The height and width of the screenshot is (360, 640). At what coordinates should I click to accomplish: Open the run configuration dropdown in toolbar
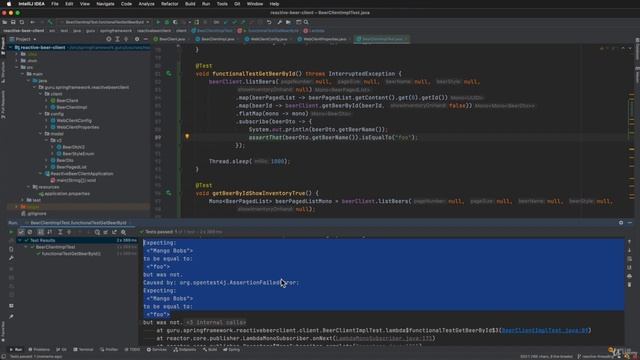[104, 22]
